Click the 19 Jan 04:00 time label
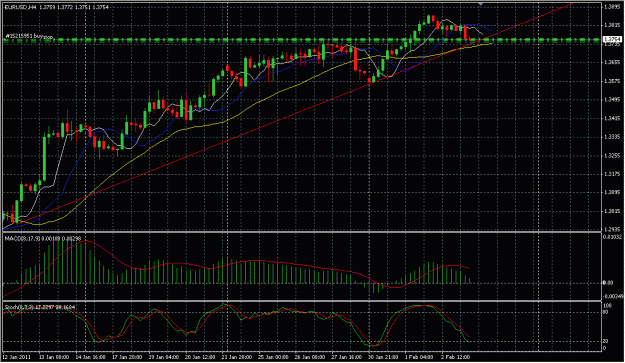 click(x=164, y=357)
